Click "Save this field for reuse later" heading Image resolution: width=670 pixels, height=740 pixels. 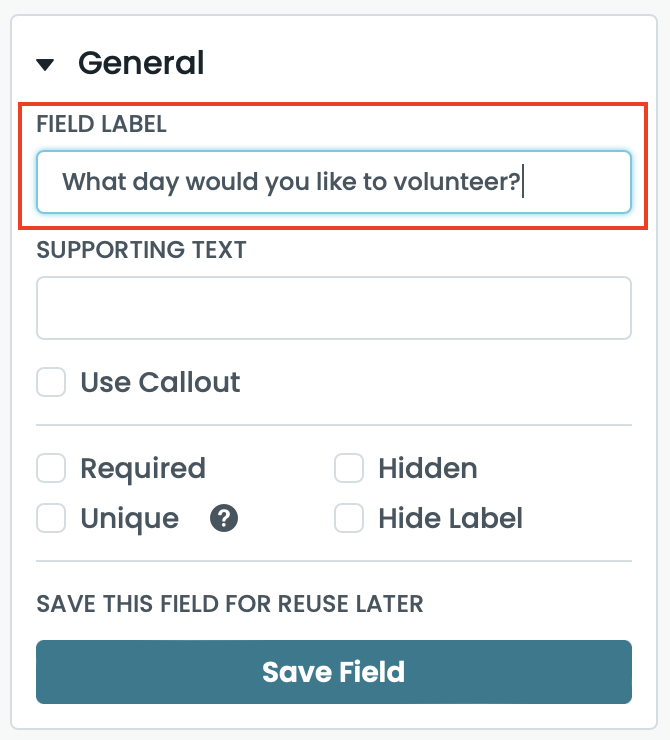(230, 604)
